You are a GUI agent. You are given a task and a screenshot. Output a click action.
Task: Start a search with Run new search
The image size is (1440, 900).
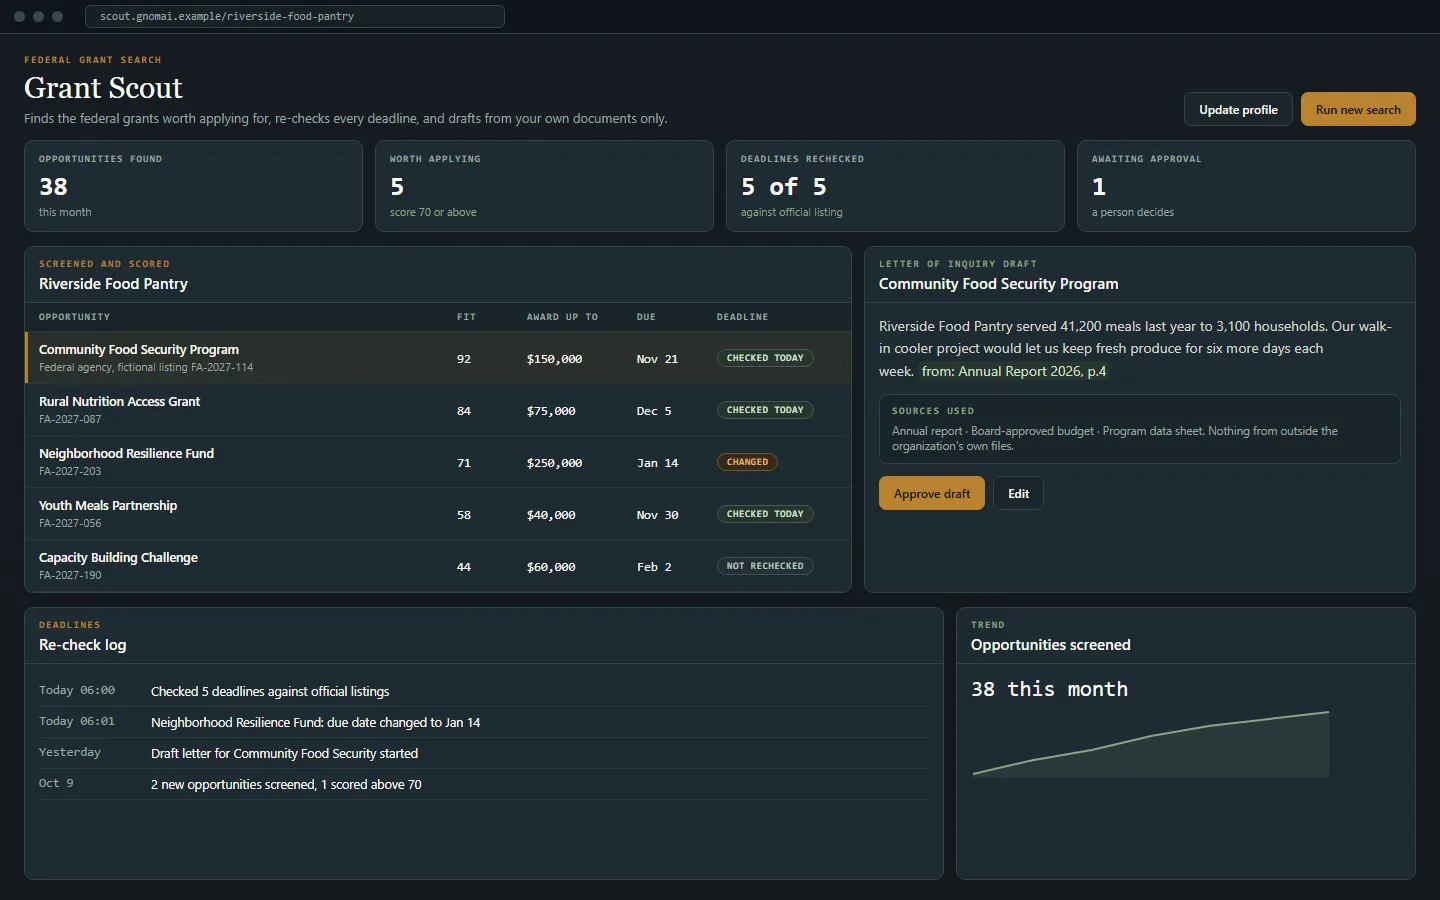pos(1358,109)
